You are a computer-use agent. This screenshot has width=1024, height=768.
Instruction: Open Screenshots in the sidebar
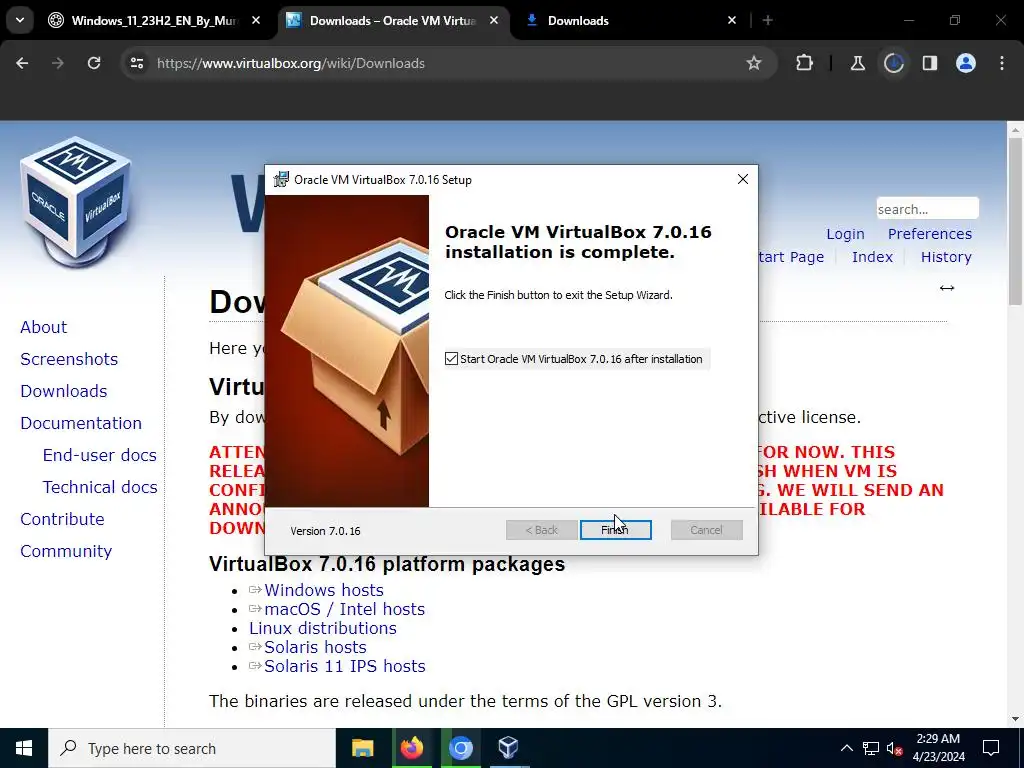coord(69,359)
